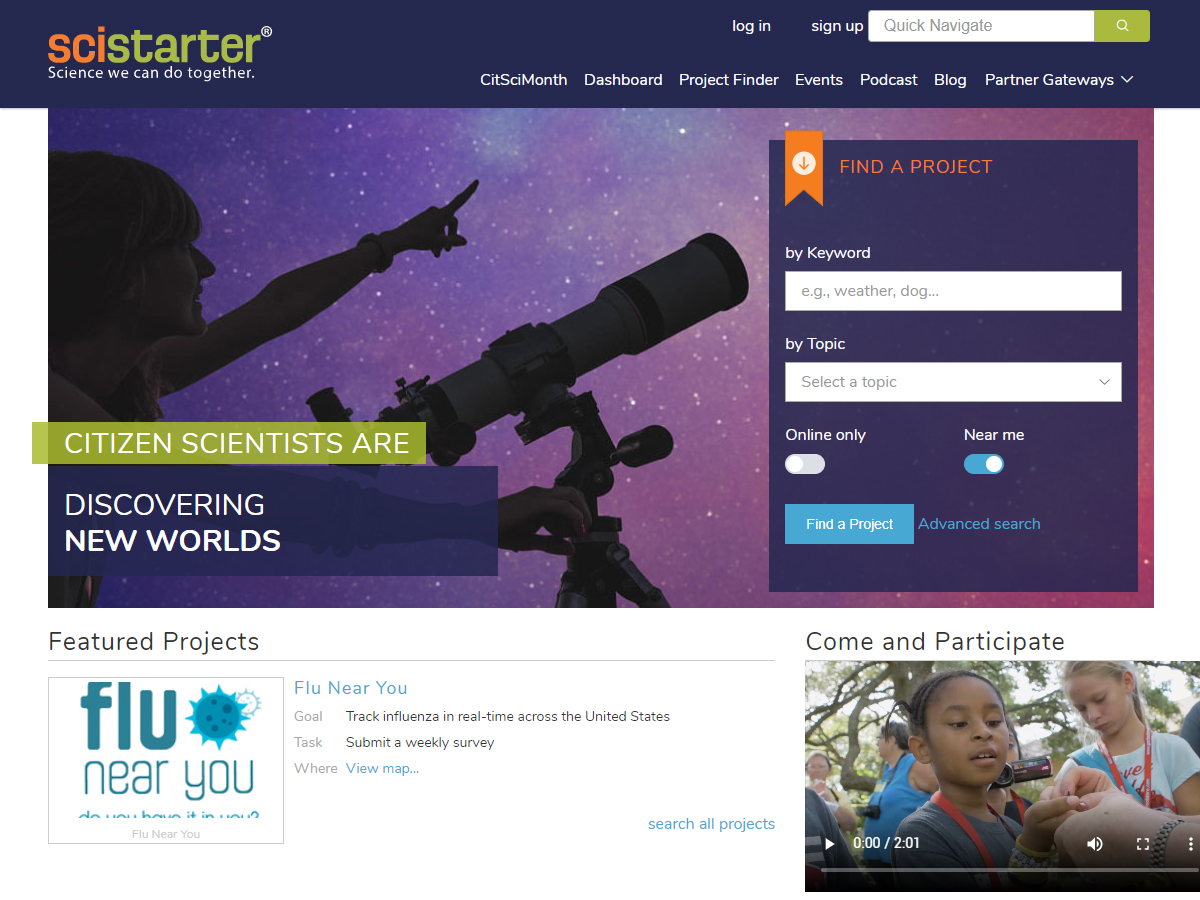Focus the by Keyword input field

[953, 291]
